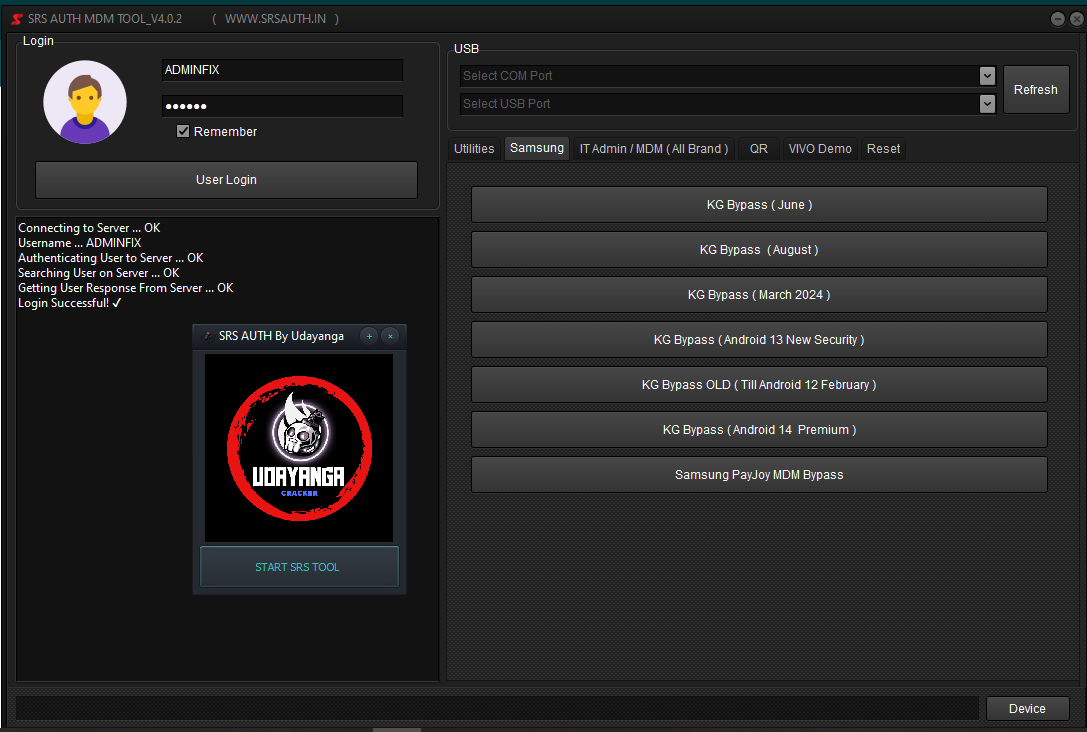Screen dimensions: 1087x732
Task: Open the IT Admin / MDM (All Brand) tab
Action: [x=654, y=148]
